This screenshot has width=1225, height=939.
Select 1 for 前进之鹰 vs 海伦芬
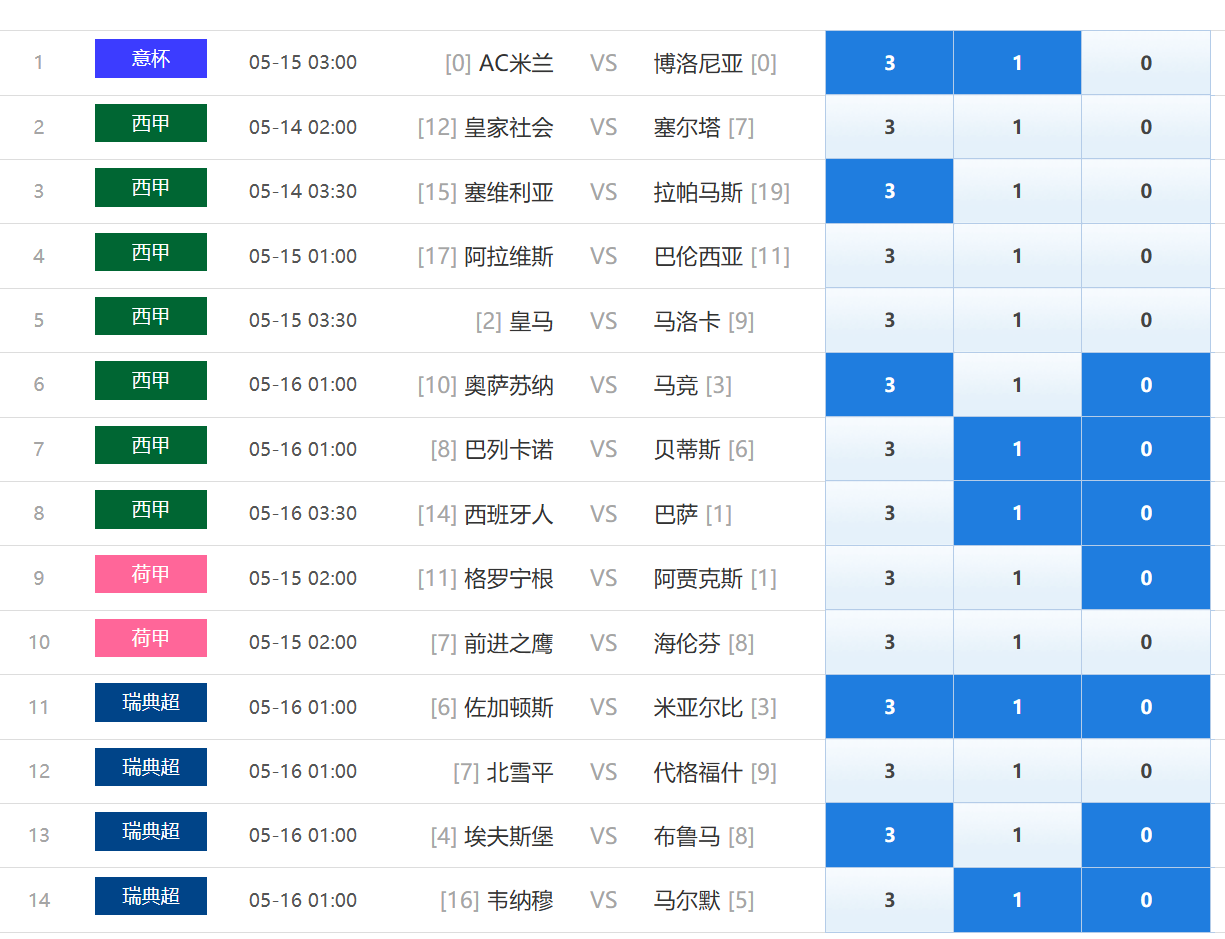tap(1017, 642)
